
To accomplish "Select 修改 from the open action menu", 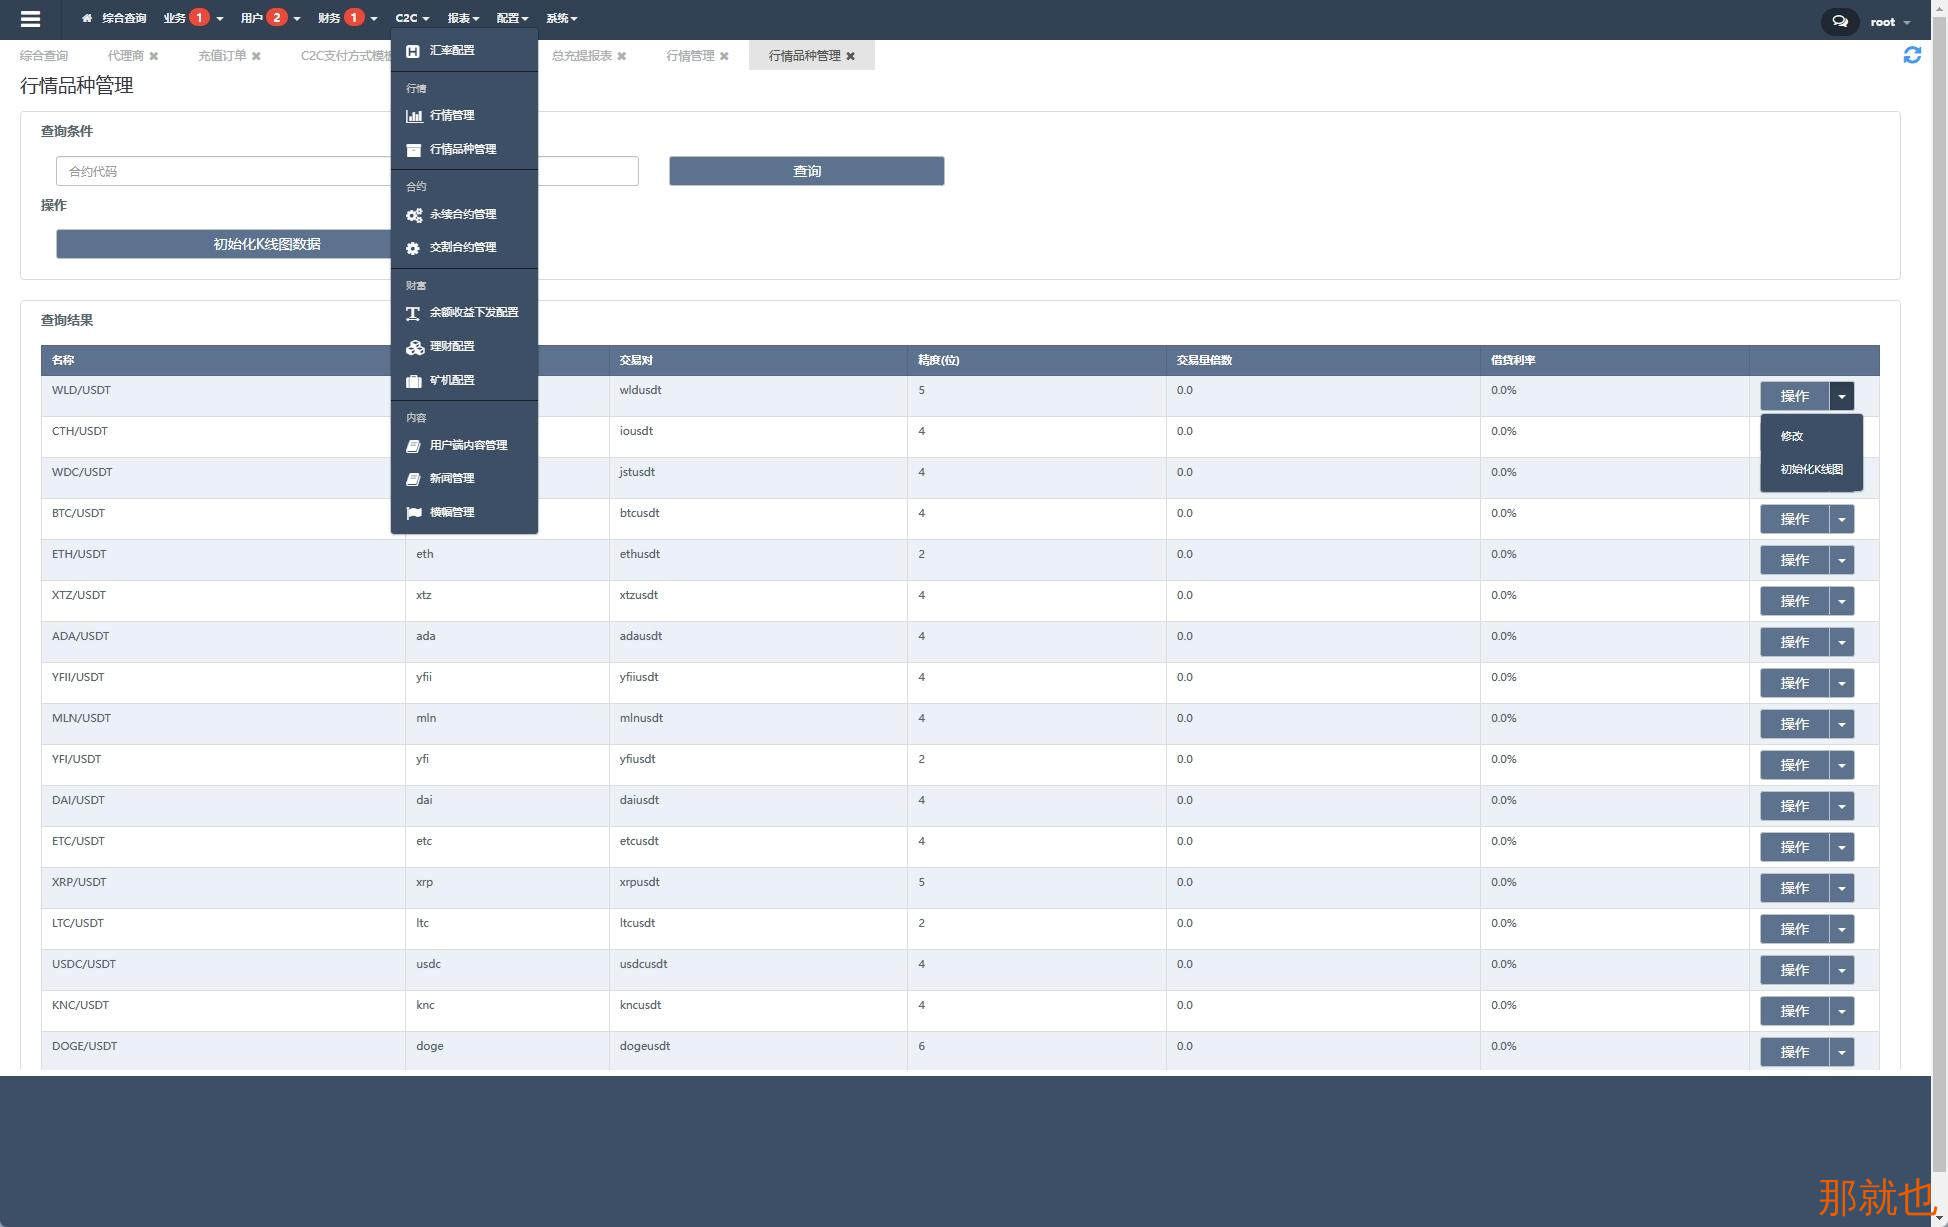I will click(1792, 436).
